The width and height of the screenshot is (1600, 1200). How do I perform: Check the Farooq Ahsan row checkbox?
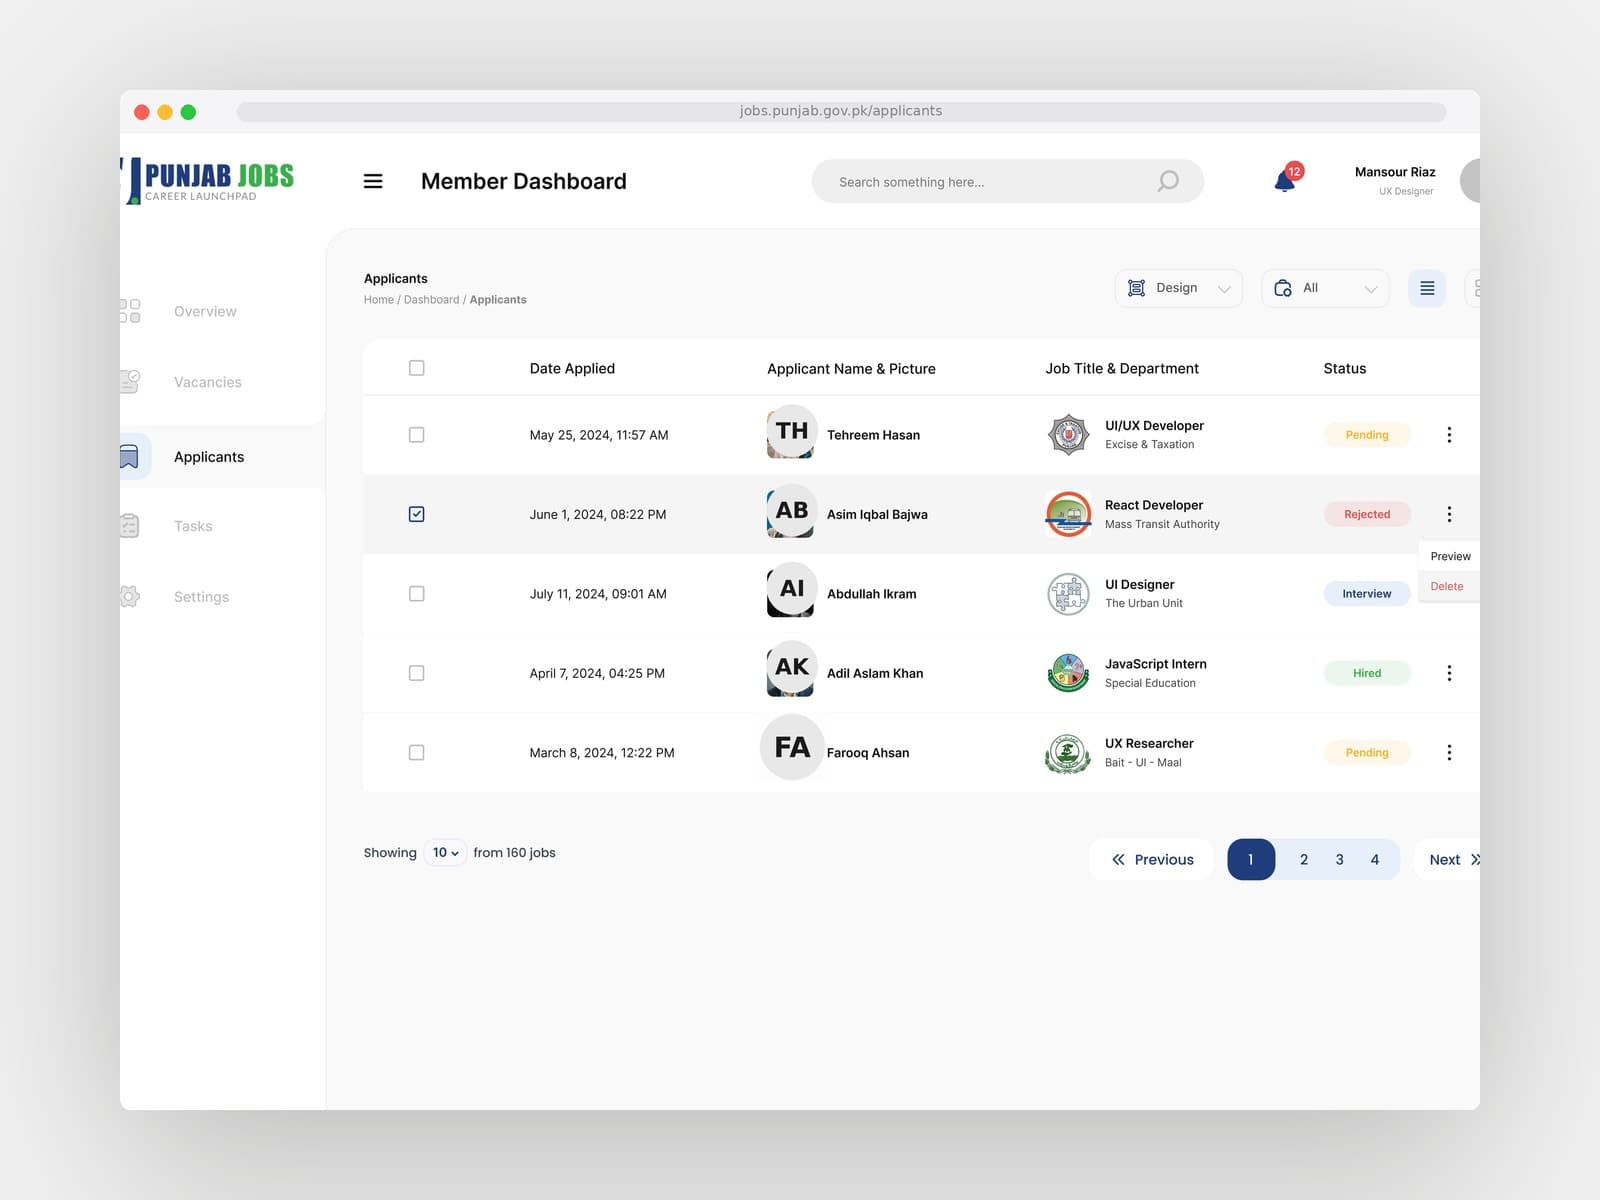(x=417, y=752)
